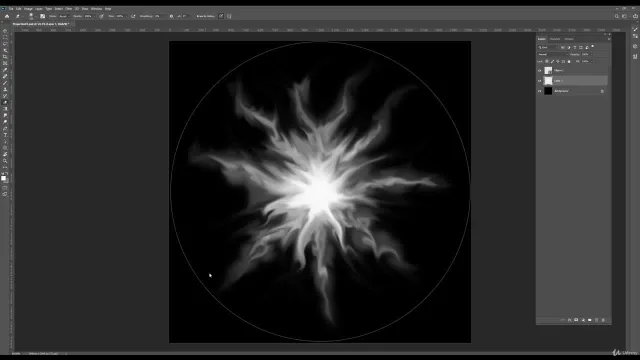Open workspace switcher icon

624,16
